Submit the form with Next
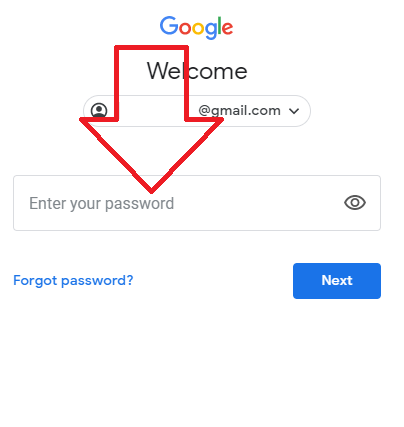The width and height of the screenshot is (404, 427). point(337,281)
